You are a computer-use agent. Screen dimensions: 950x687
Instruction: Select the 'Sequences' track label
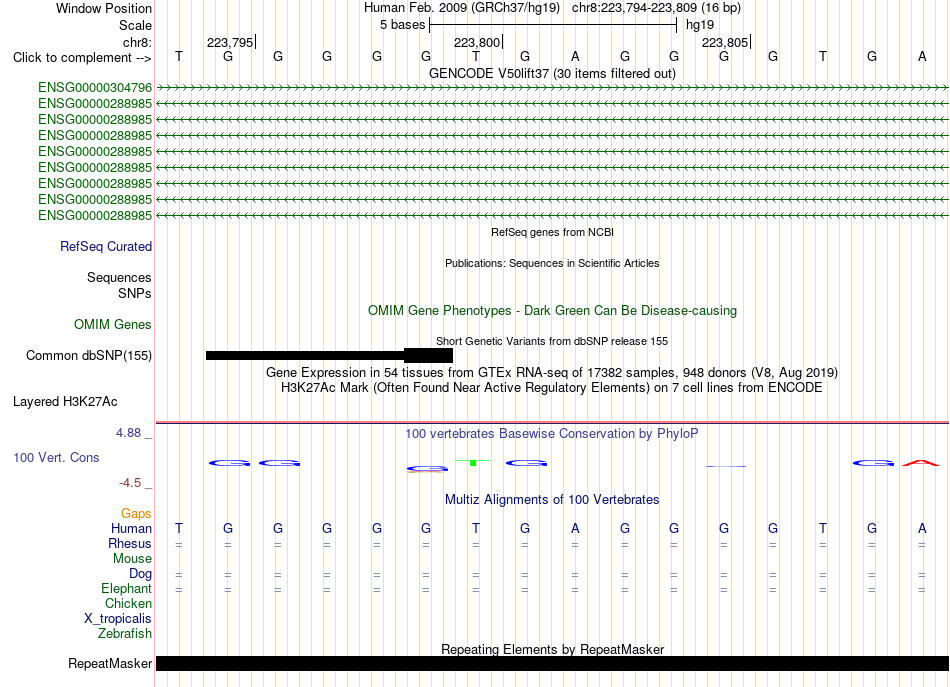[x=119, y=277]
